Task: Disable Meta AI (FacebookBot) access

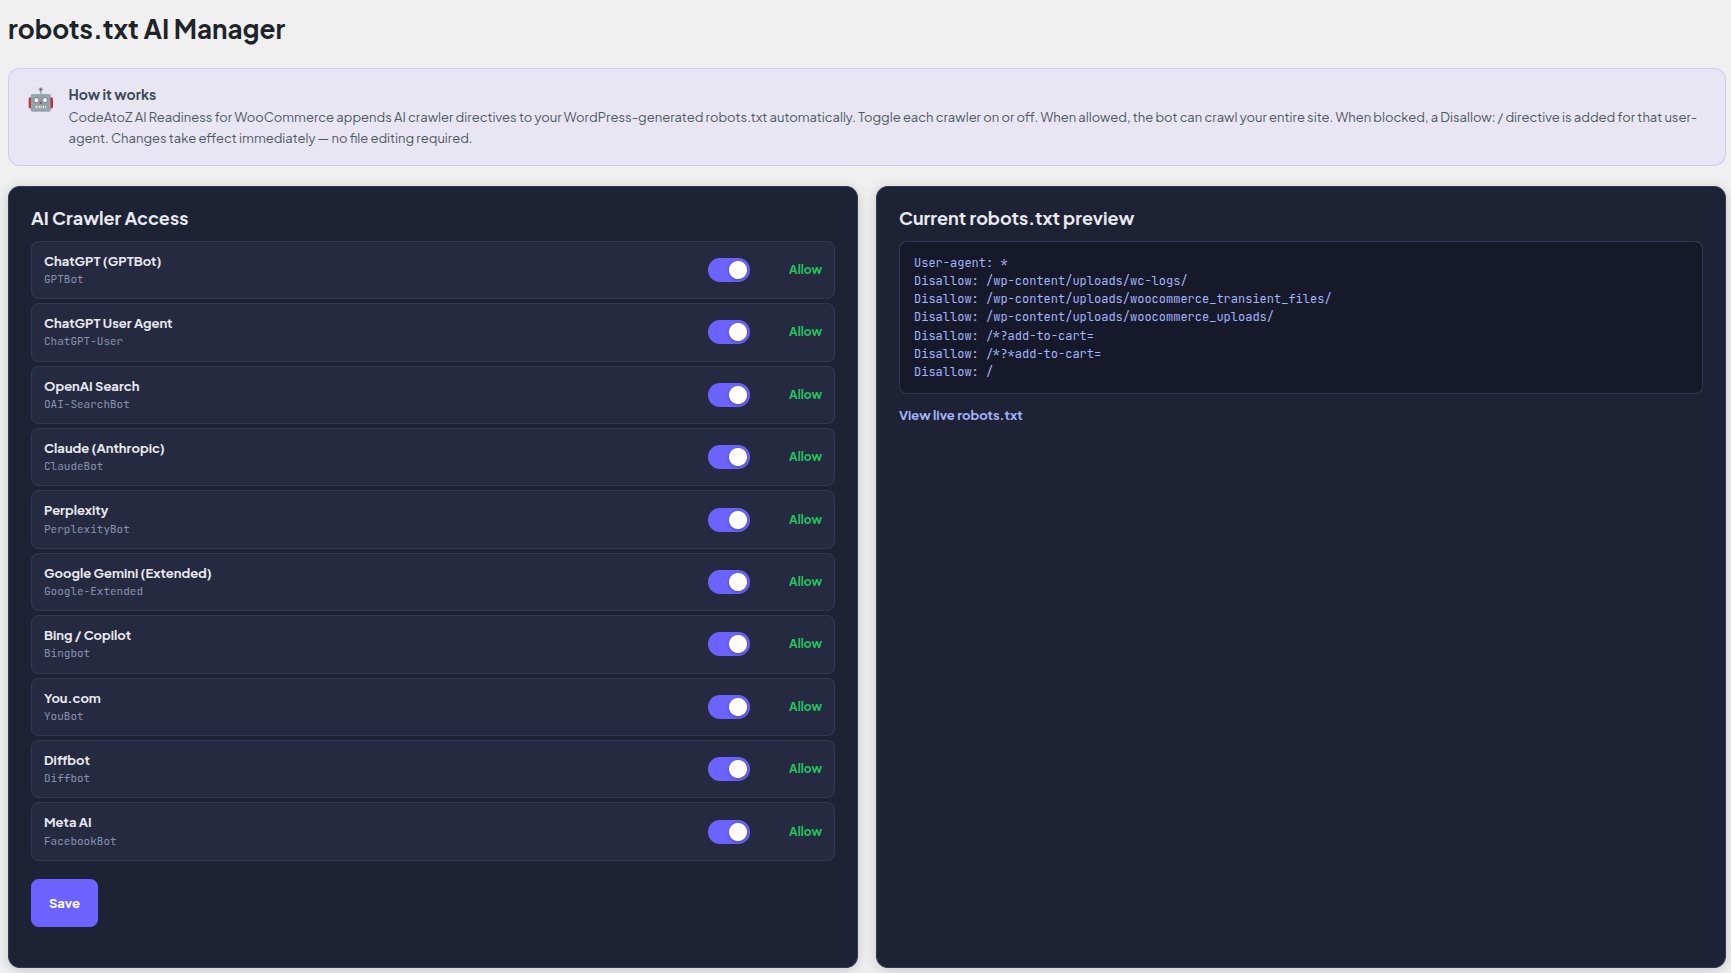Action: (729, 831)
